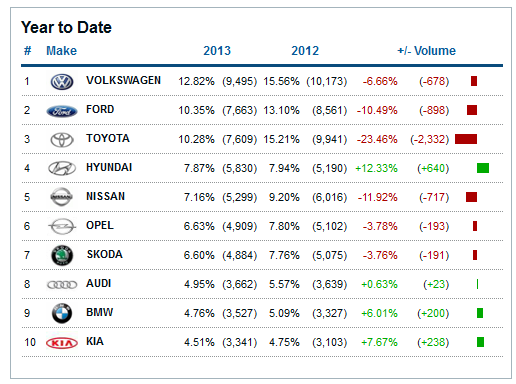516x384 pixels.
Task: Select the TOYOTA make name
Action: pyautogui.click(x=108, y=138)
